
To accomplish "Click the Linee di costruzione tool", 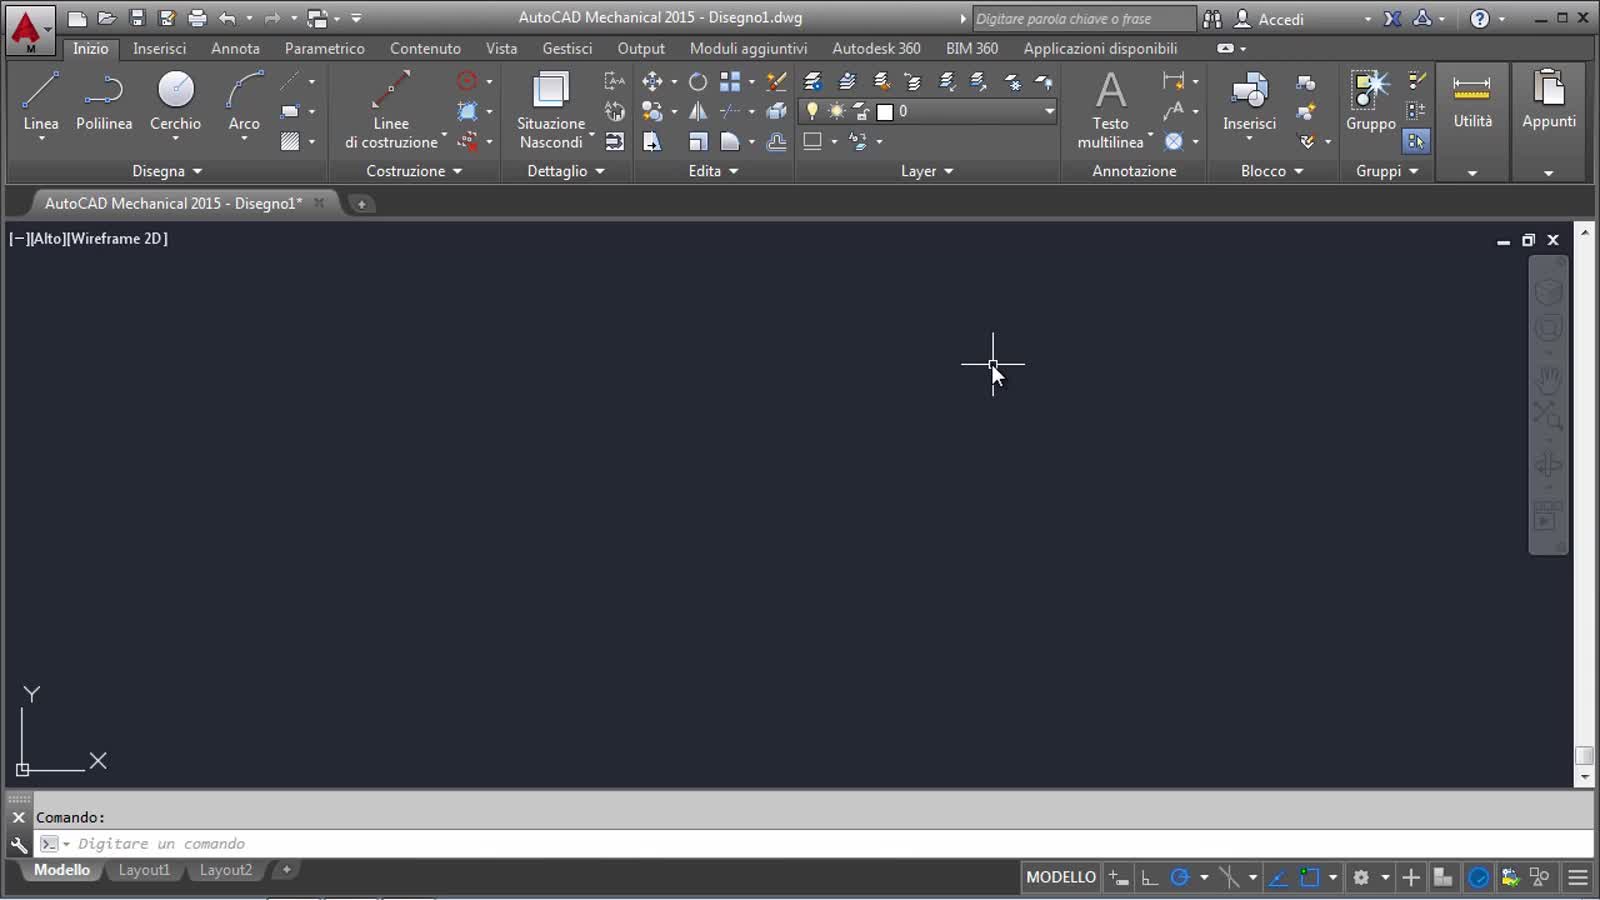I will coord(391,108).
